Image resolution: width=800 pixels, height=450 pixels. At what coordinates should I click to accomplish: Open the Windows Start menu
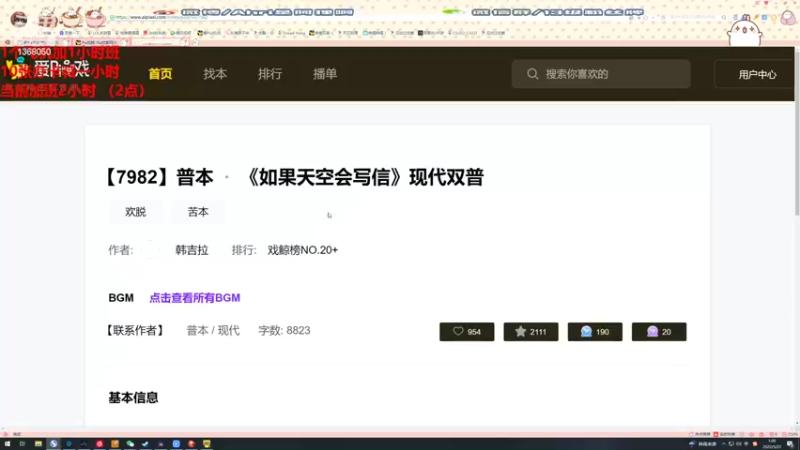7,444
